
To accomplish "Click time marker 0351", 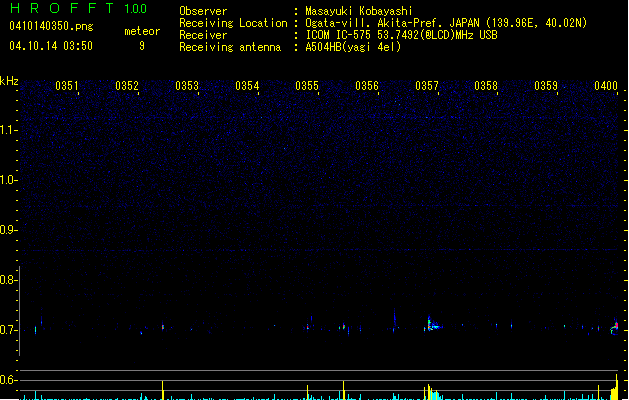I will point(67,86).
